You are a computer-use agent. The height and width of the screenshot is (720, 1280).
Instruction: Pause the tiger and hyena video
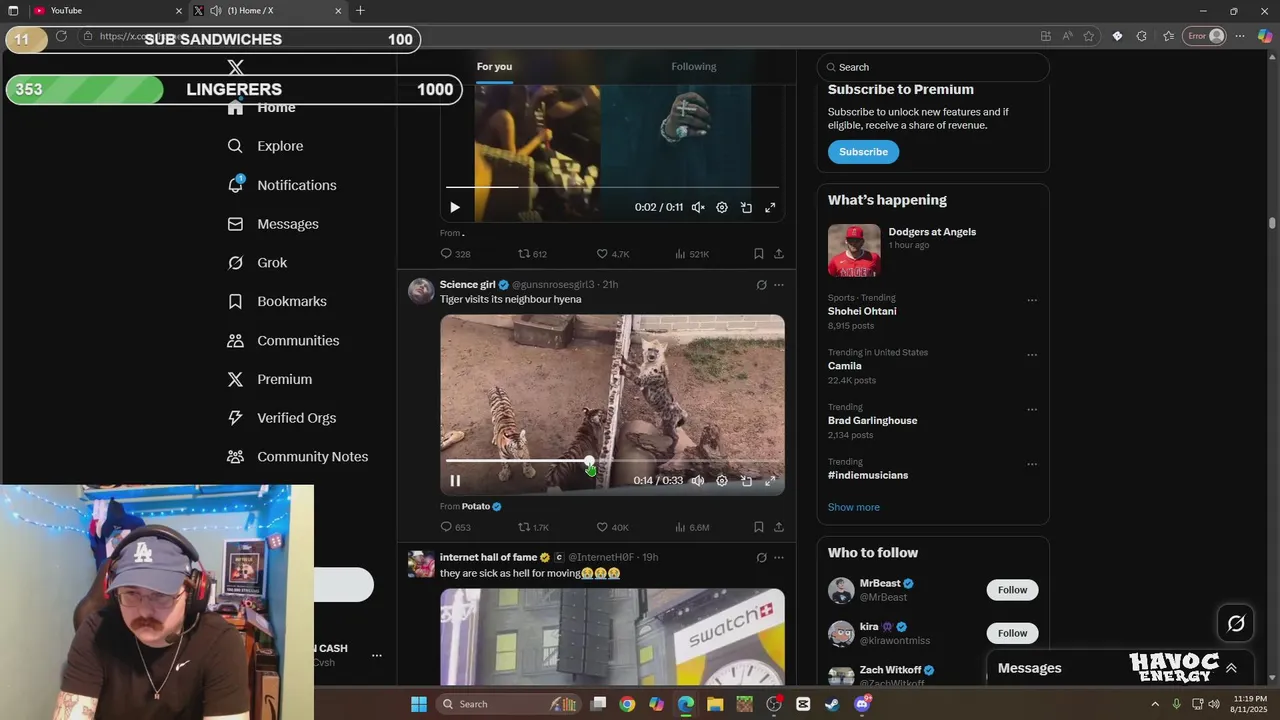tap(455, 481)
